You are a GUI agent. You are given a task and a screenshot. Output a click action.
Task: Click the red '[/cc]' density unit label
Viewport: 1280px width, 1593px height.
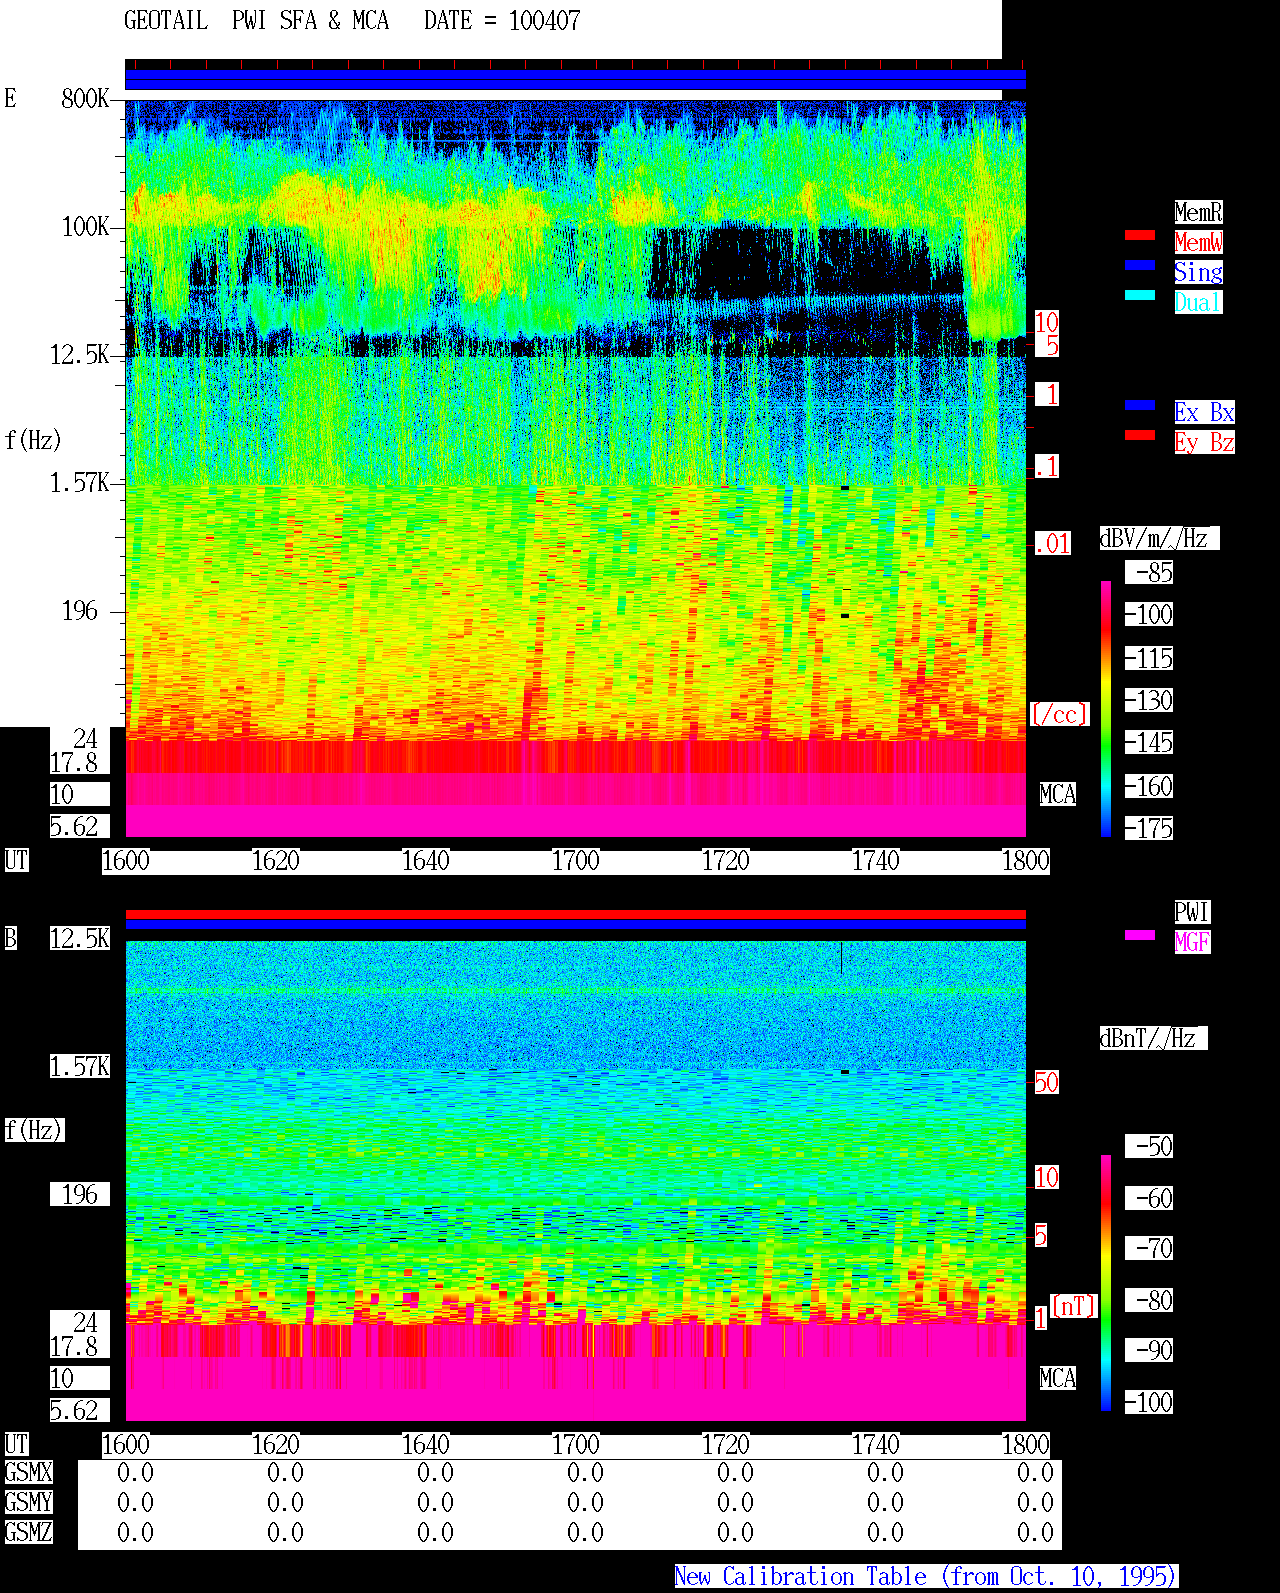pos(1059,714)
